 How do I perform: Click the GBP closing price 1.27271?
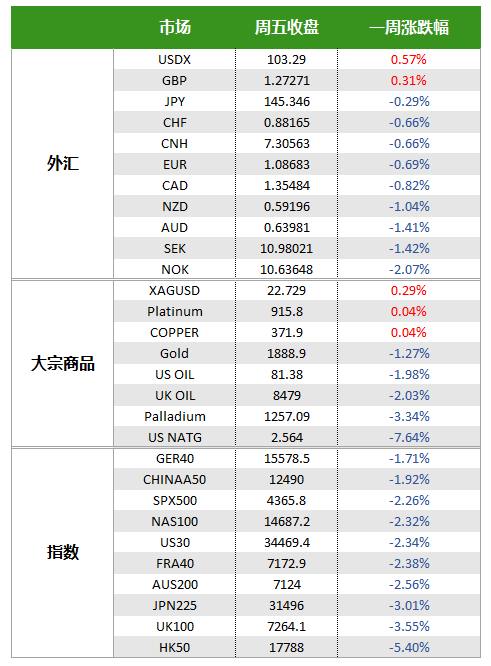[287, 81]
